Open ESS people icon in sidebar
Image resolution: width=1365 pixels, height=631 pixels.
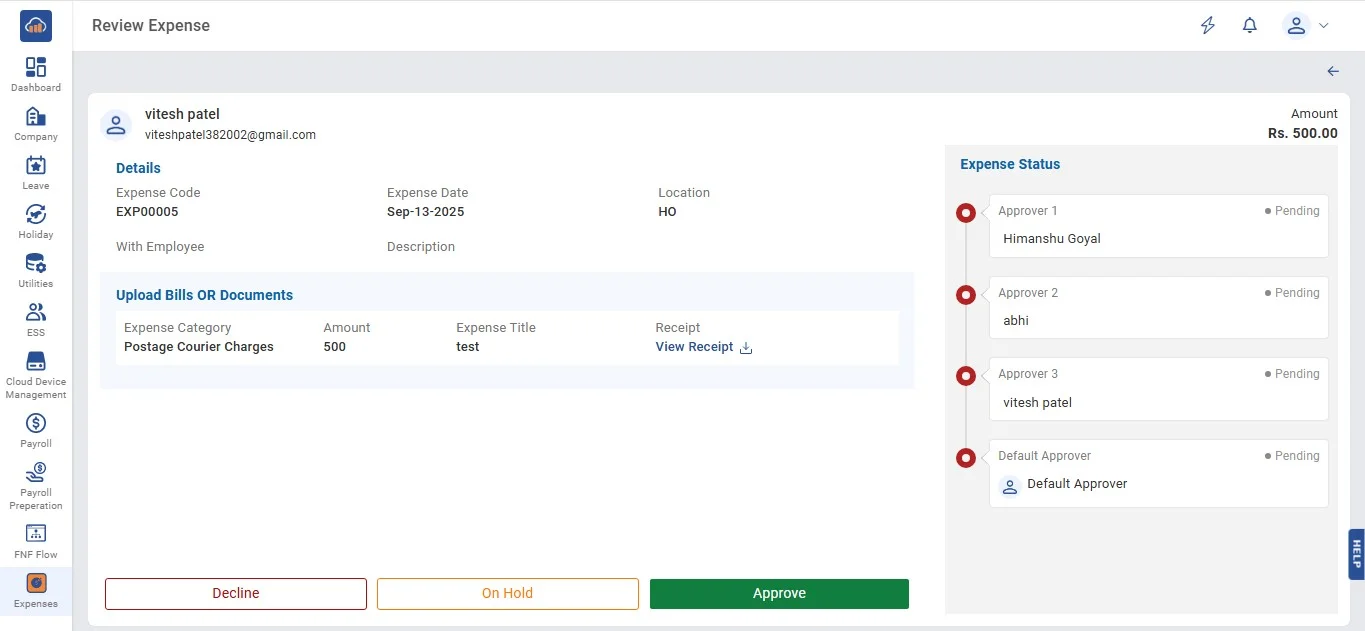click(x=36, y=313)
